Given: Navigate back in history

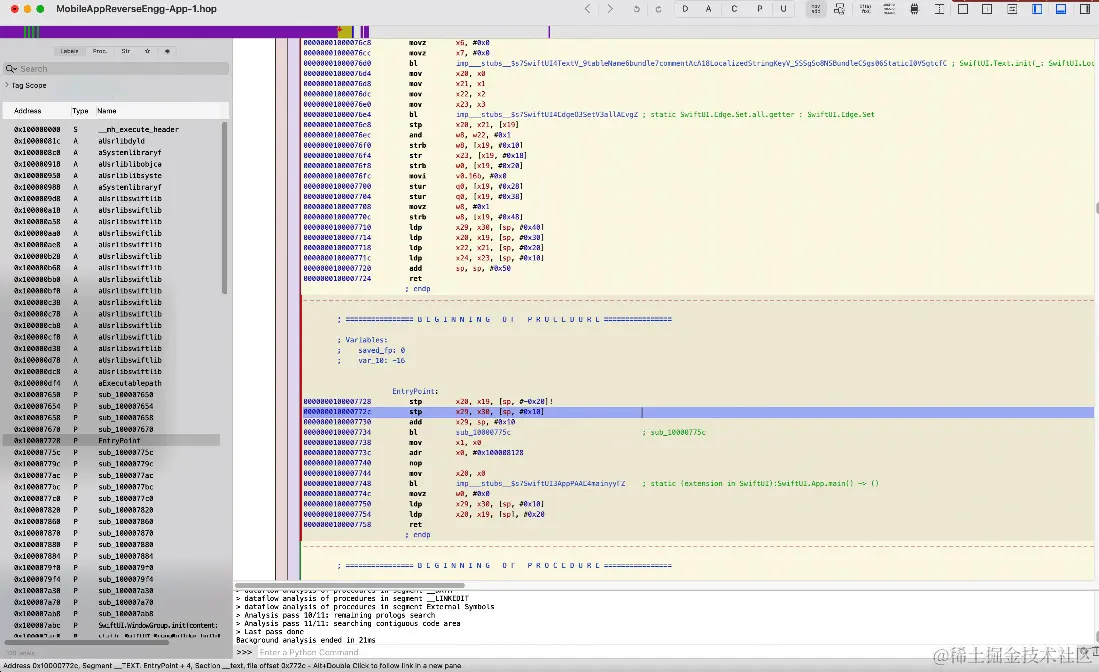Looking at the screenshot, I should (587, 9).
